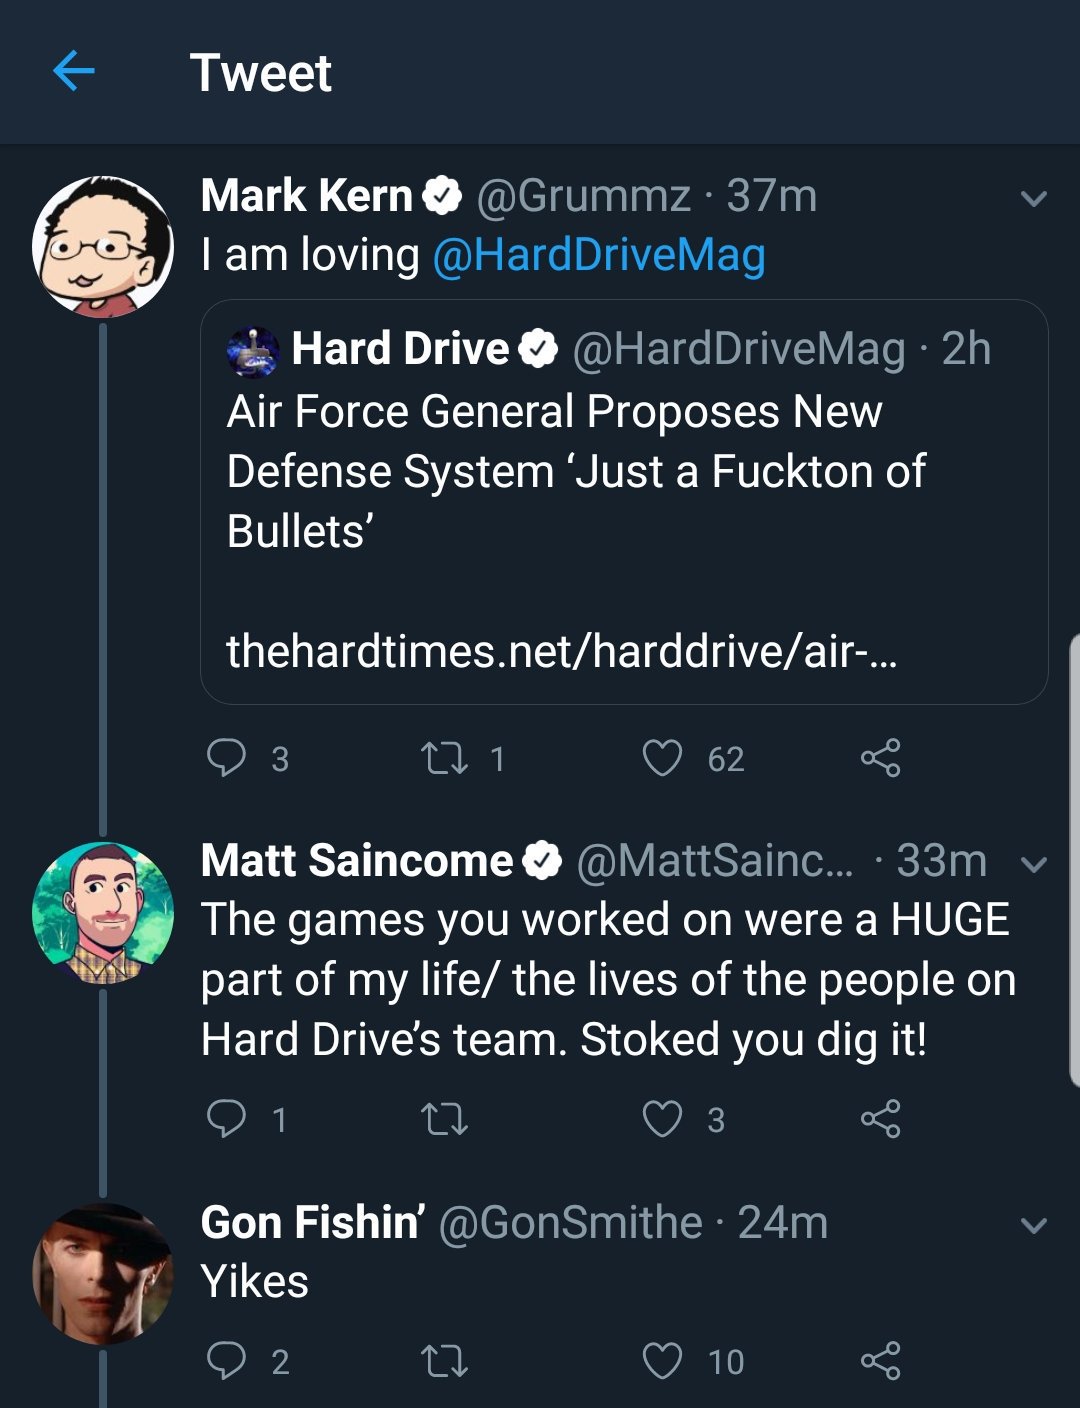Viewport: 1080px width, 1408px height.
Task: Open the thehardtimes.net article link
Action: pyautogui.click(x=561, y=651)
